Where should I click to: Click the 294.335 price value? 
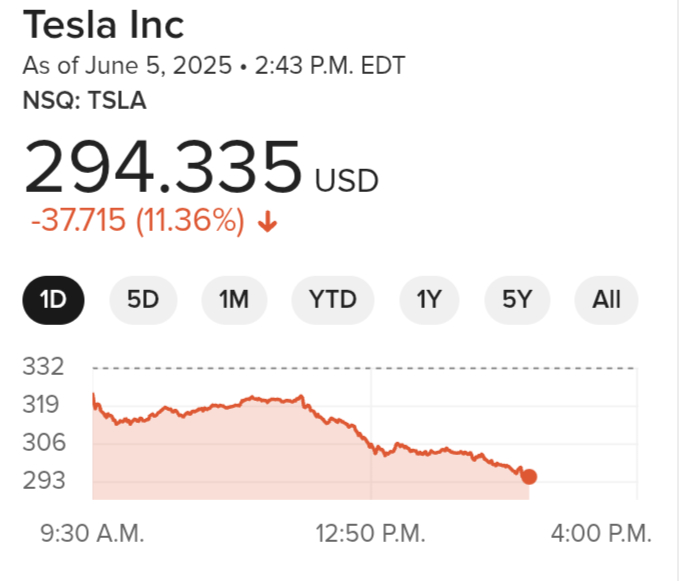click(163, 168)
